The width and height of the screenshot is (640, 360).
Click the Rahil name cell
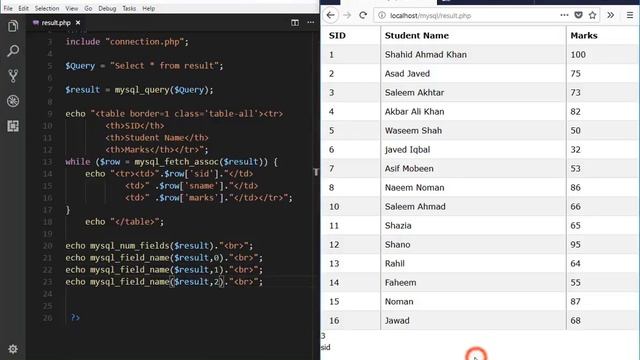(473, 263)
